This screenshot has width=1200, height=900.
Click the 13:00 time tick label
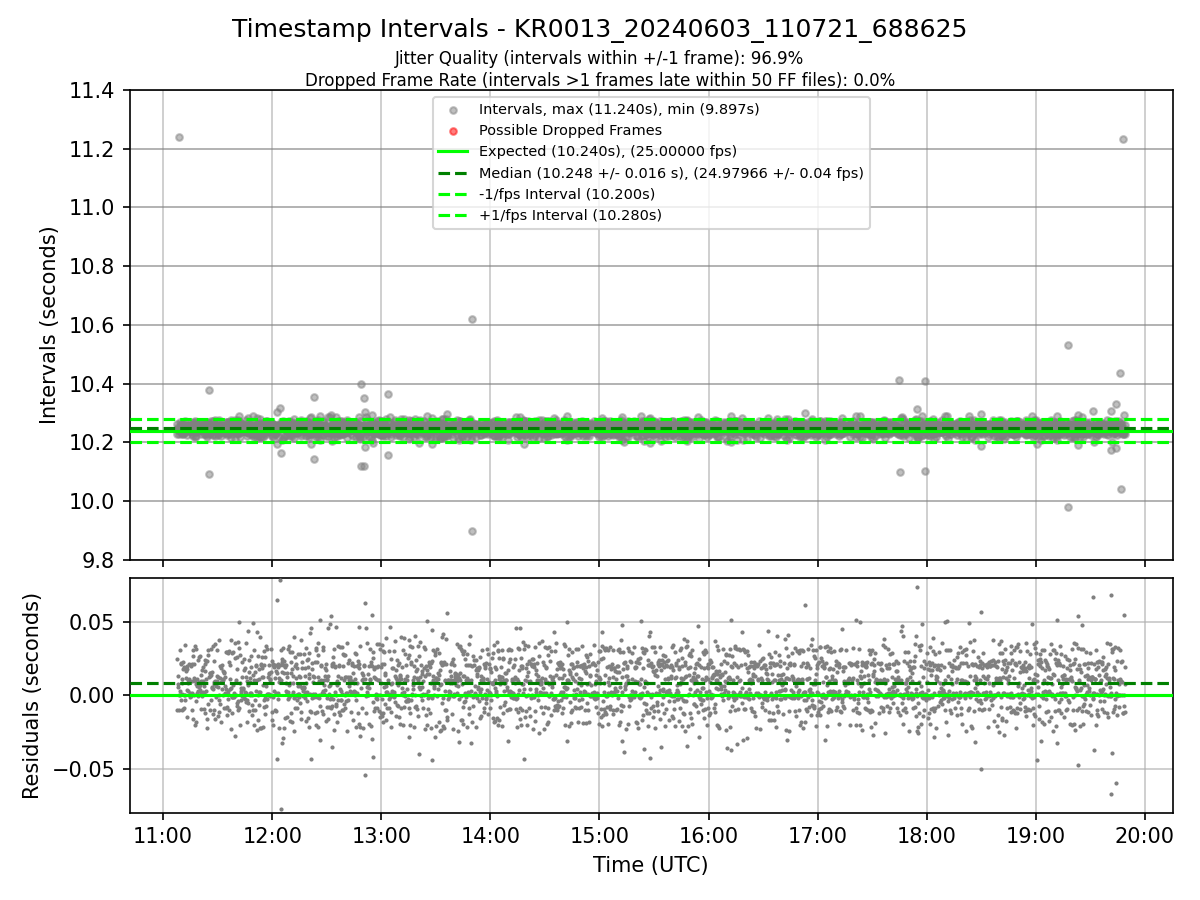point(381,835)
